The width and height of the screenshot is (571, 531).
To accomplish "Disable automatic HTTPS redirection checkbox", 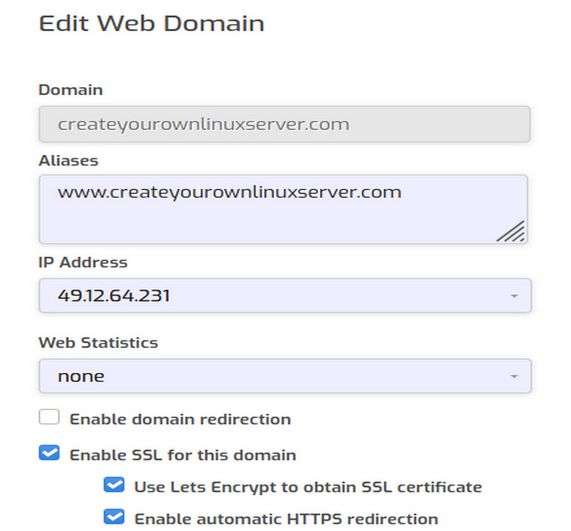I will [x=114, y=517].
